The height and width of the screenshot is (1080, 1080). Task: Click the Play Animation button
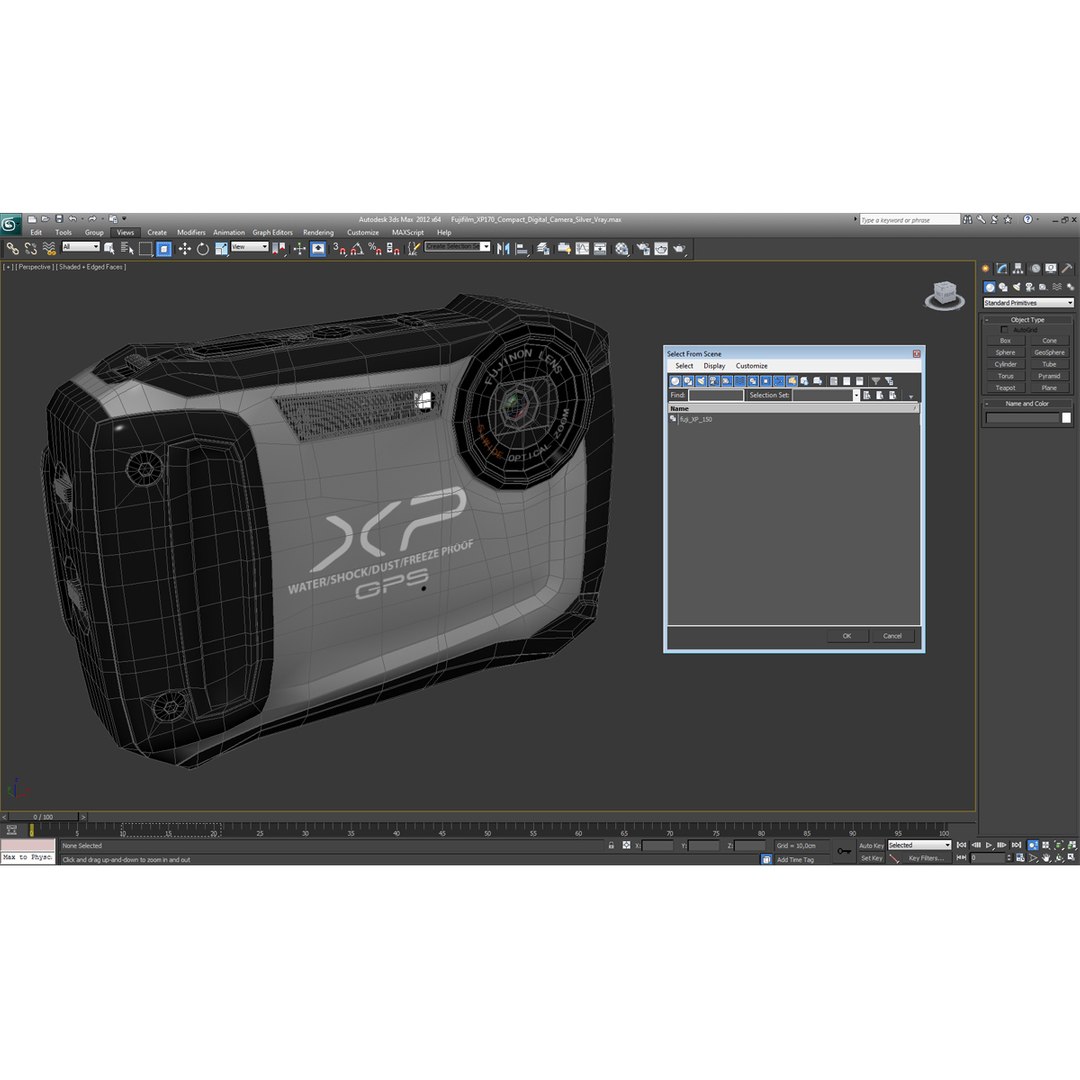[x=988, y=845]
